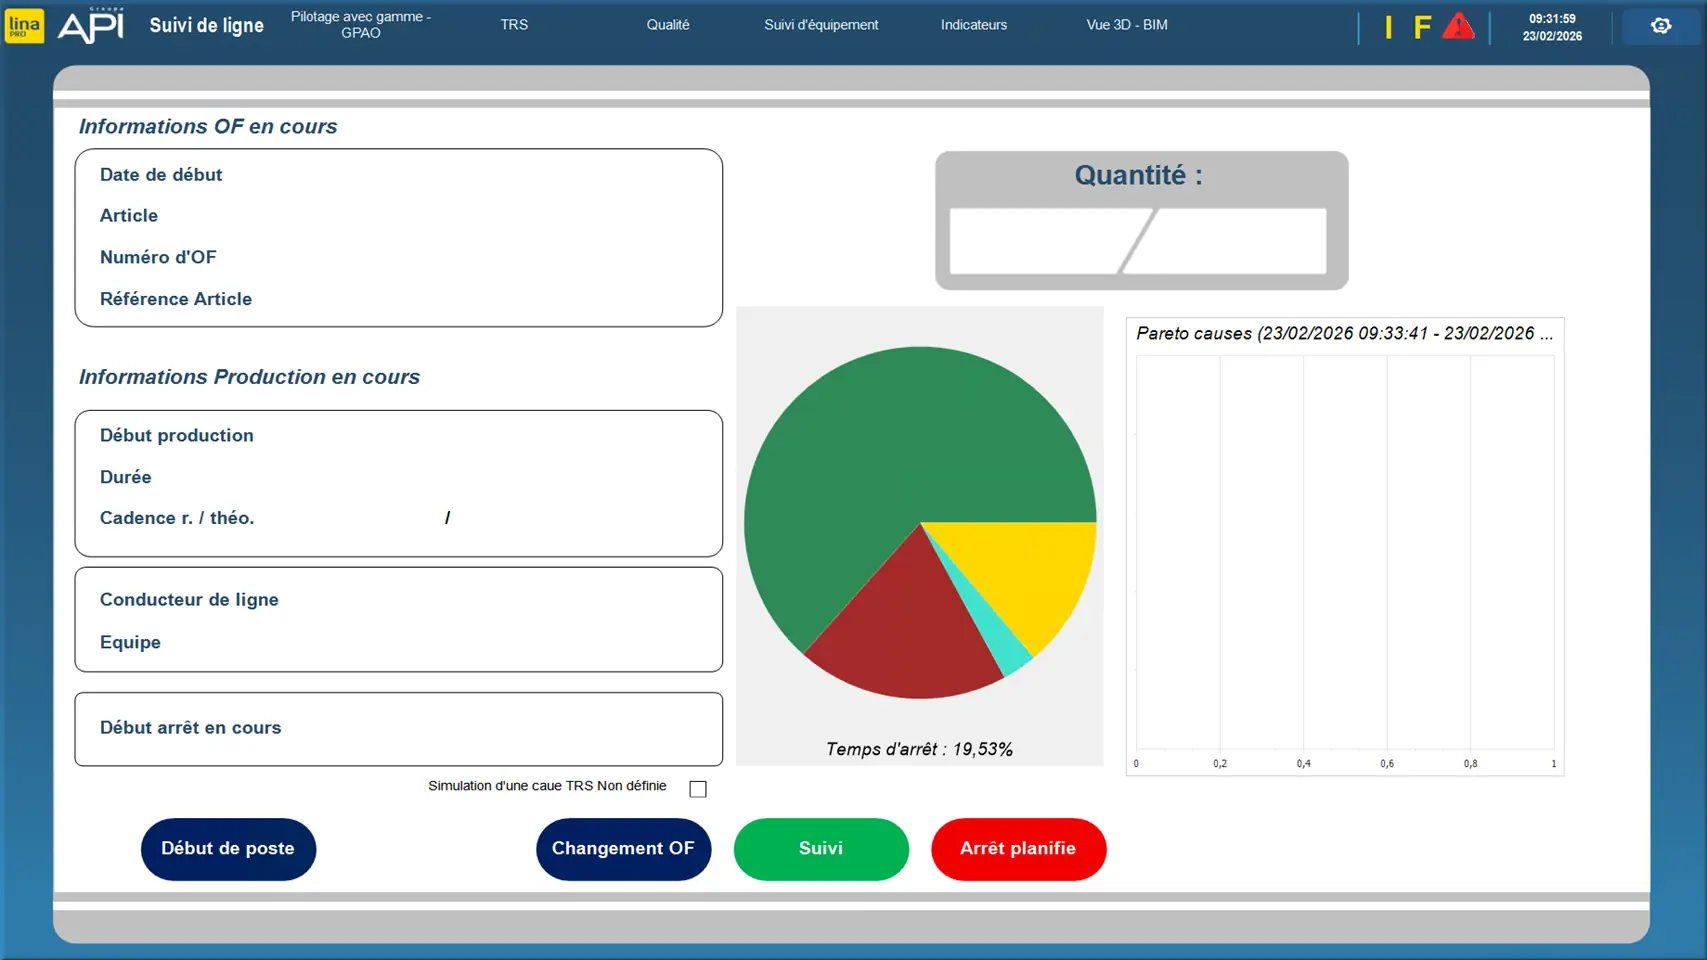Click the yellow lina PRO logo icon

click(x=24, y=25)
